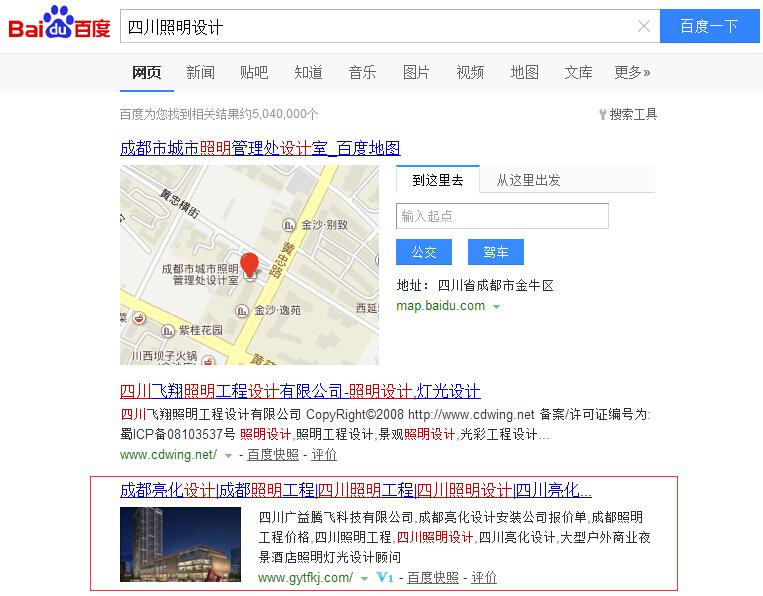Open the 更多» more categories menu
This screenshot has width=763, height=596.
[632, 72]
